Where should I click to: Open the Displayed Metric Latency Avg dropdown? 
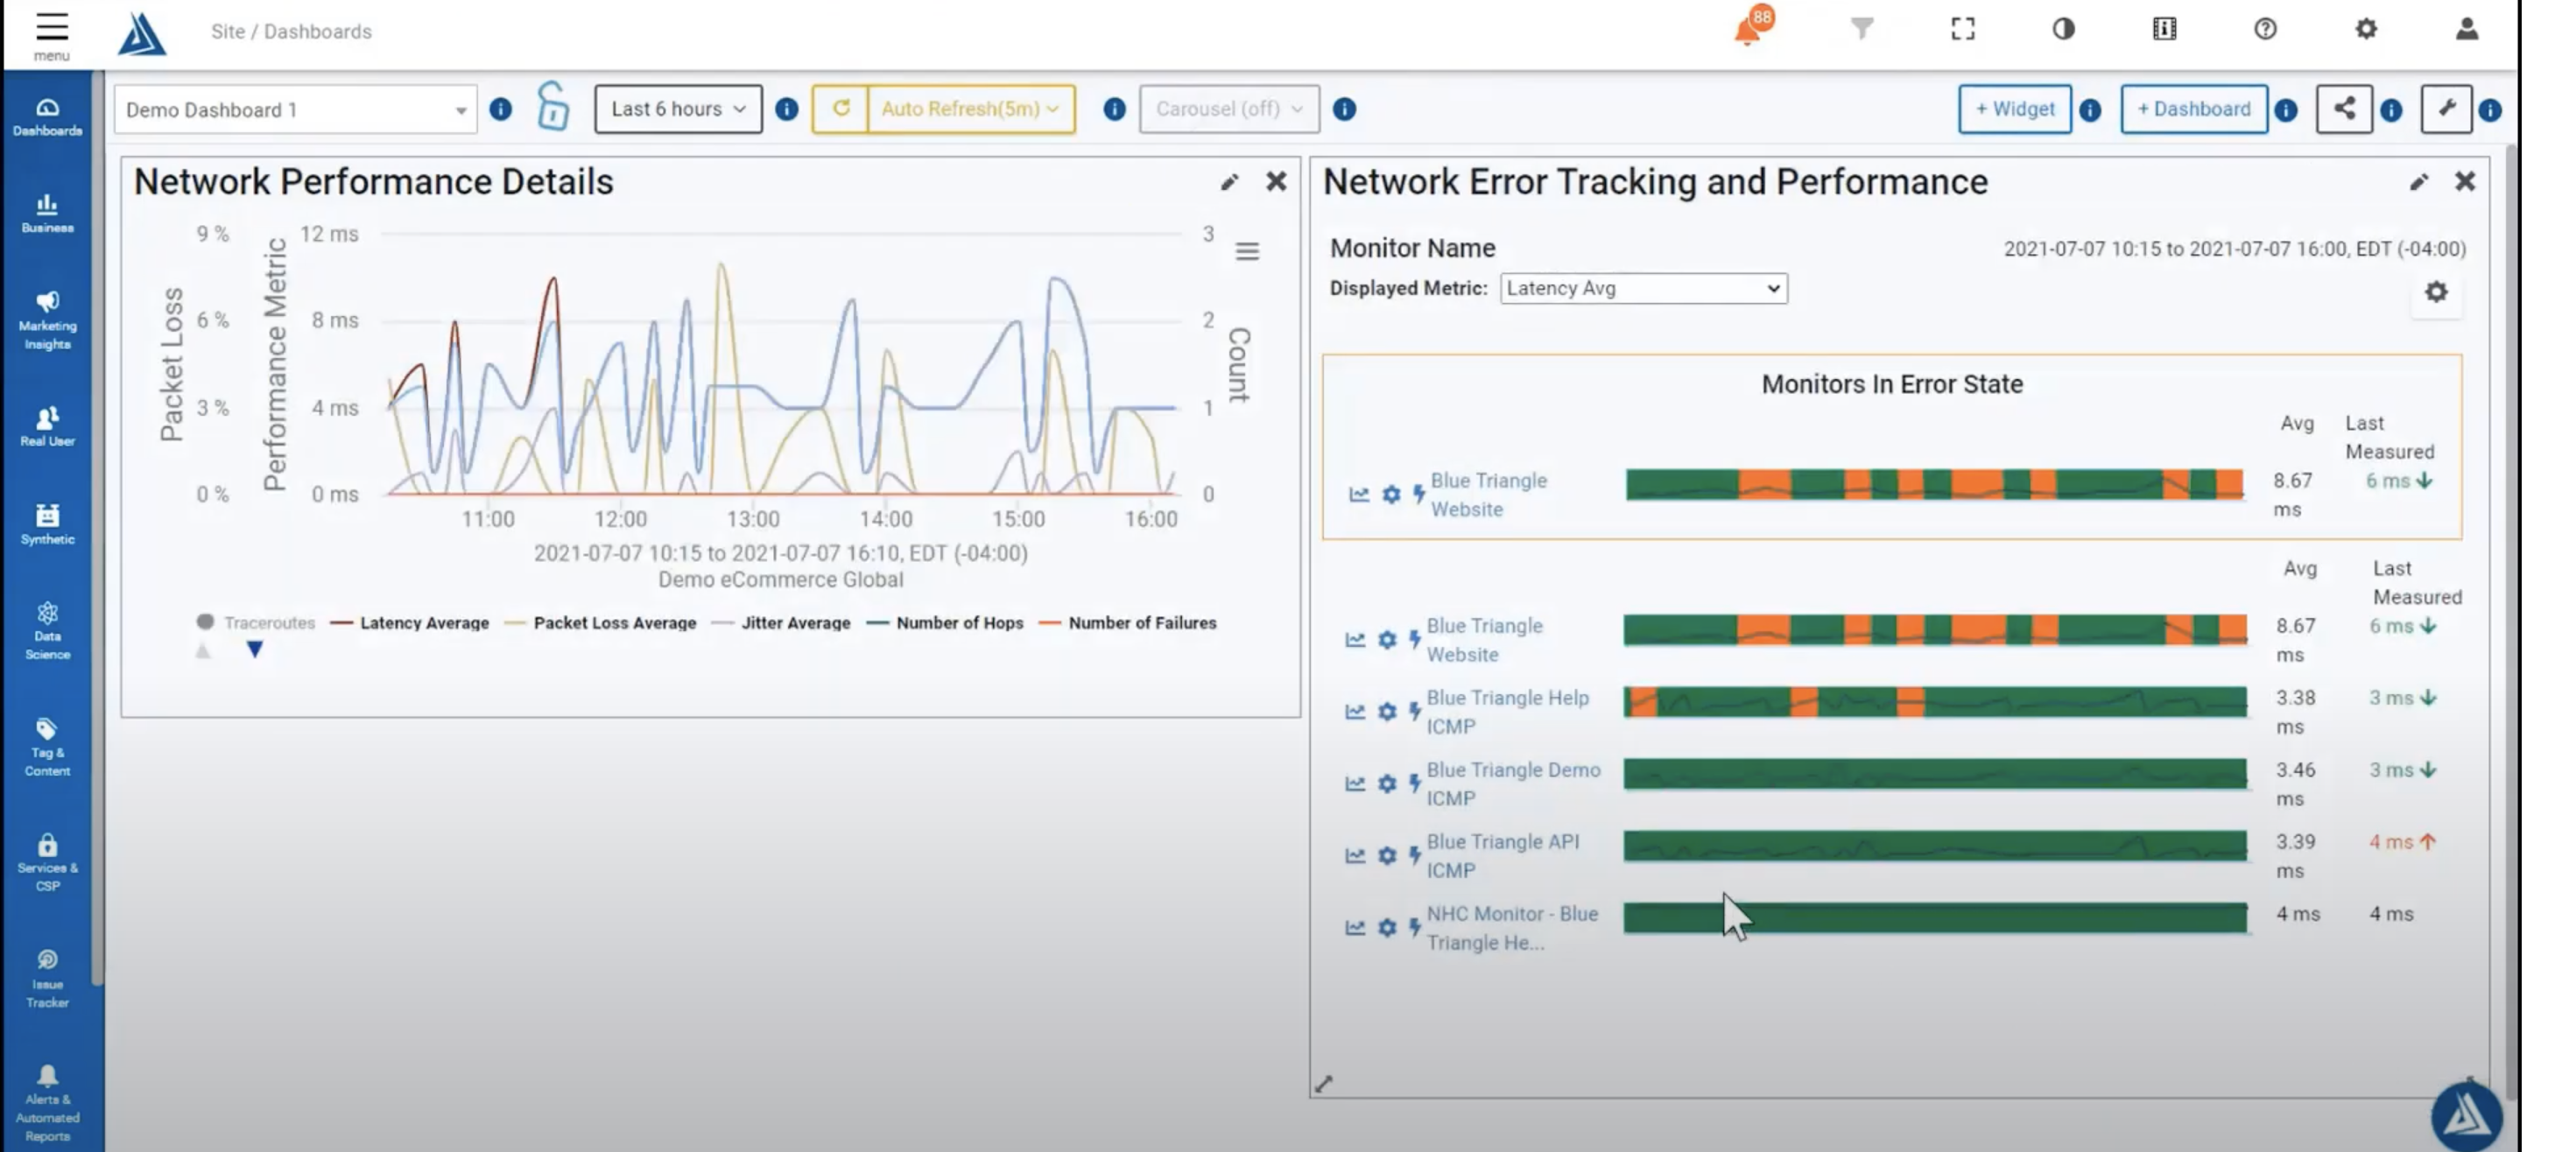pyautogui.click(x=1644, y=288)
